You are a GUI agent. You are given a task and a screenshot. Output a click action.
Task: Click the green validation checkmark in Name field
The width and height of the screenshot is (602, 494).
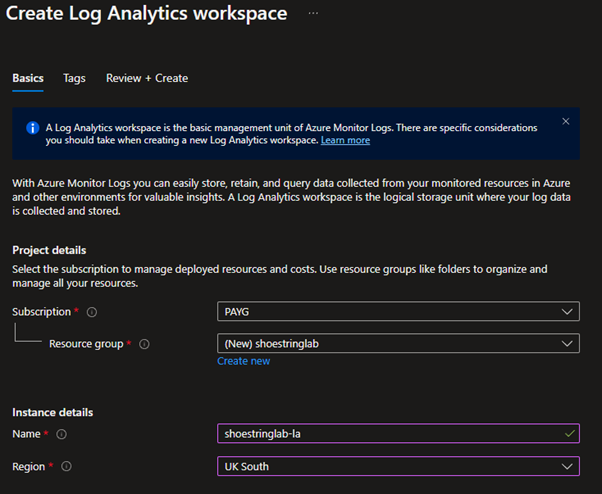pyautogui.click(x=569, y=433)
